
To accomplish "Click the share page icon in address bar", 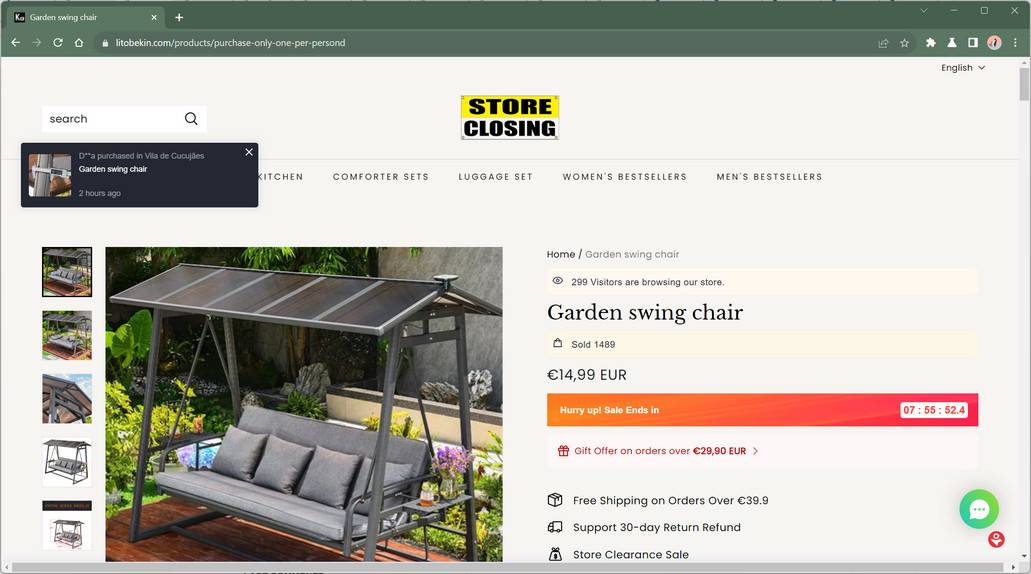I will [883, 43].
